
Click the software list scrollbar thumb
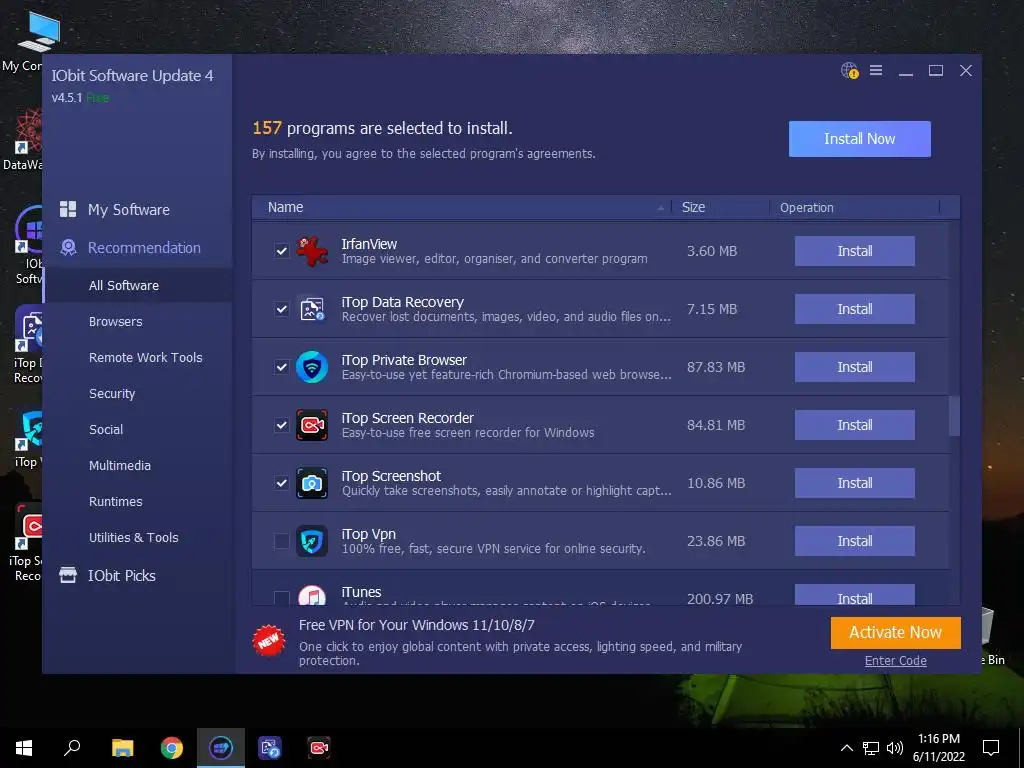[x=954, y=415]
